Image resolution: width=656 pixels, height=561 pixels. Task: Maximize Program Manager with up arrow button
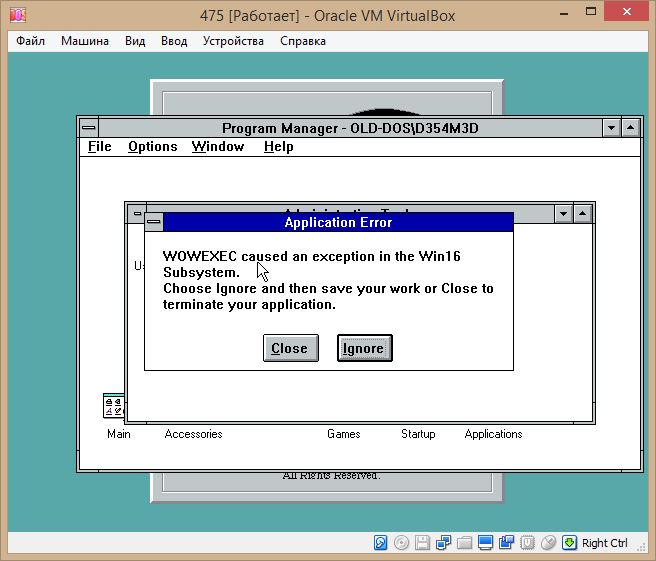[x=630, y=128]
